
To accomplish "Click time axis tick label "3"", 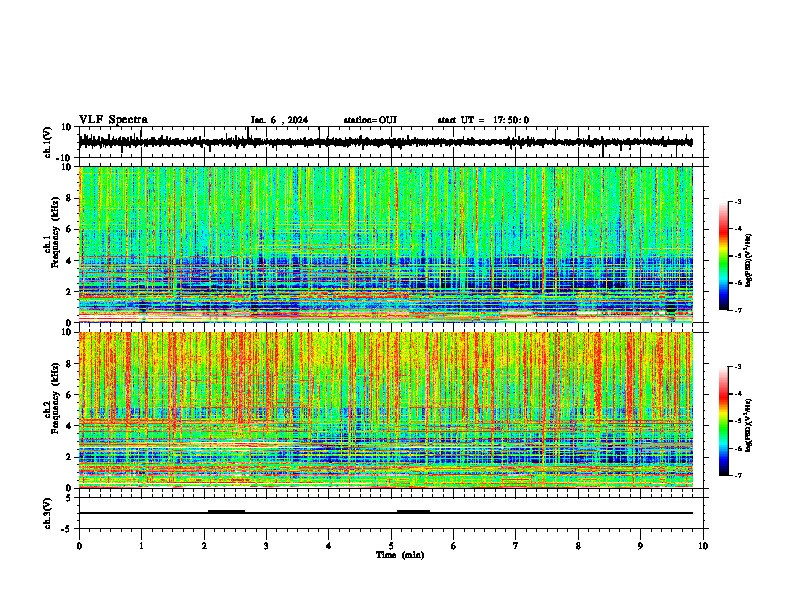I will pos(266,546).
